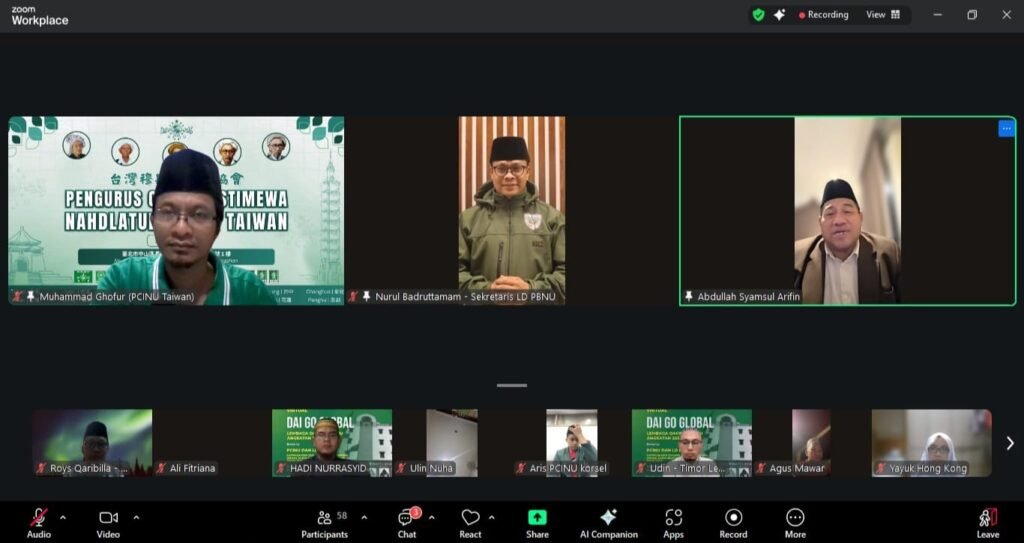Open the Participants panel

324,522
